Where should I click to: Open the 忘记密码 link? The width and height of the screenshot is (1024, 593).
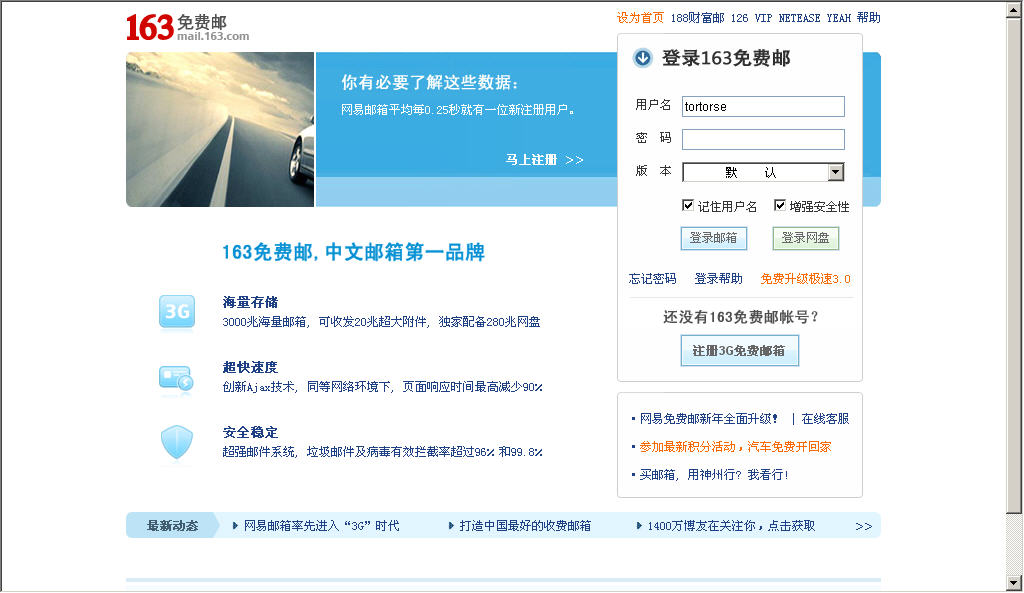point(652,279)
